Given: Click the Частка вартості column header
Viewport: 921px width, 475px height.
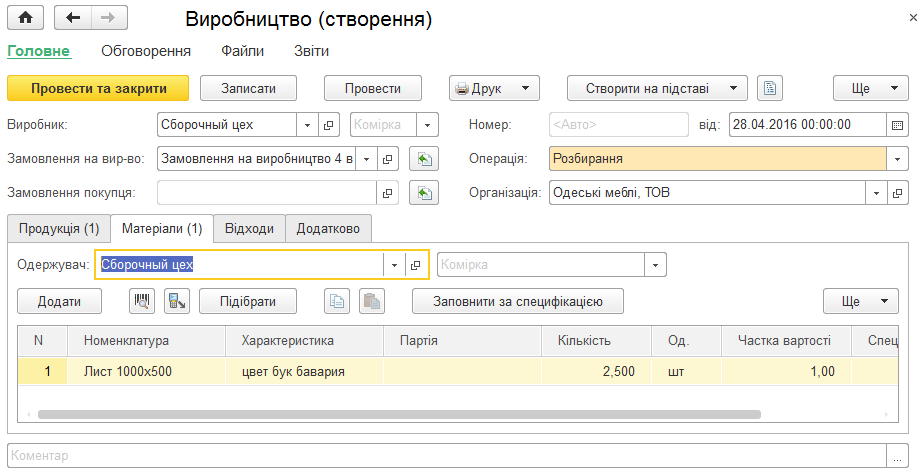Looking at the screenshot, I should pyautogui.click(x=786, y=341).
